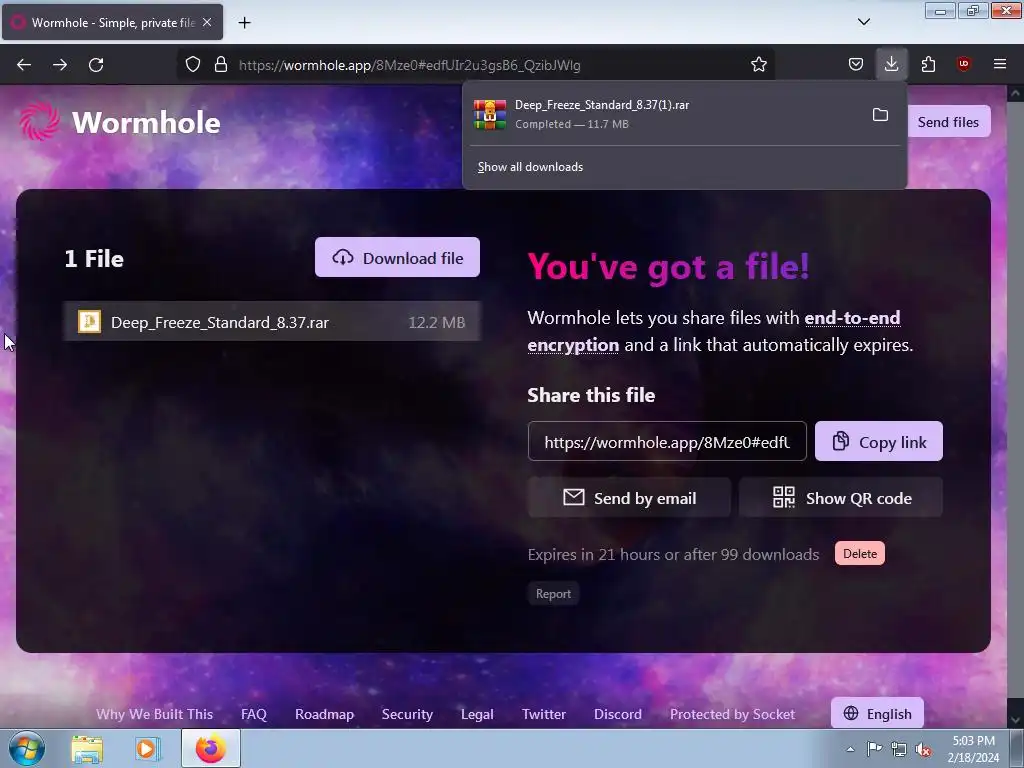Open the Pocket save icon
The height and width of the screenshot is (768, 1024).
[x=856, y=64]
